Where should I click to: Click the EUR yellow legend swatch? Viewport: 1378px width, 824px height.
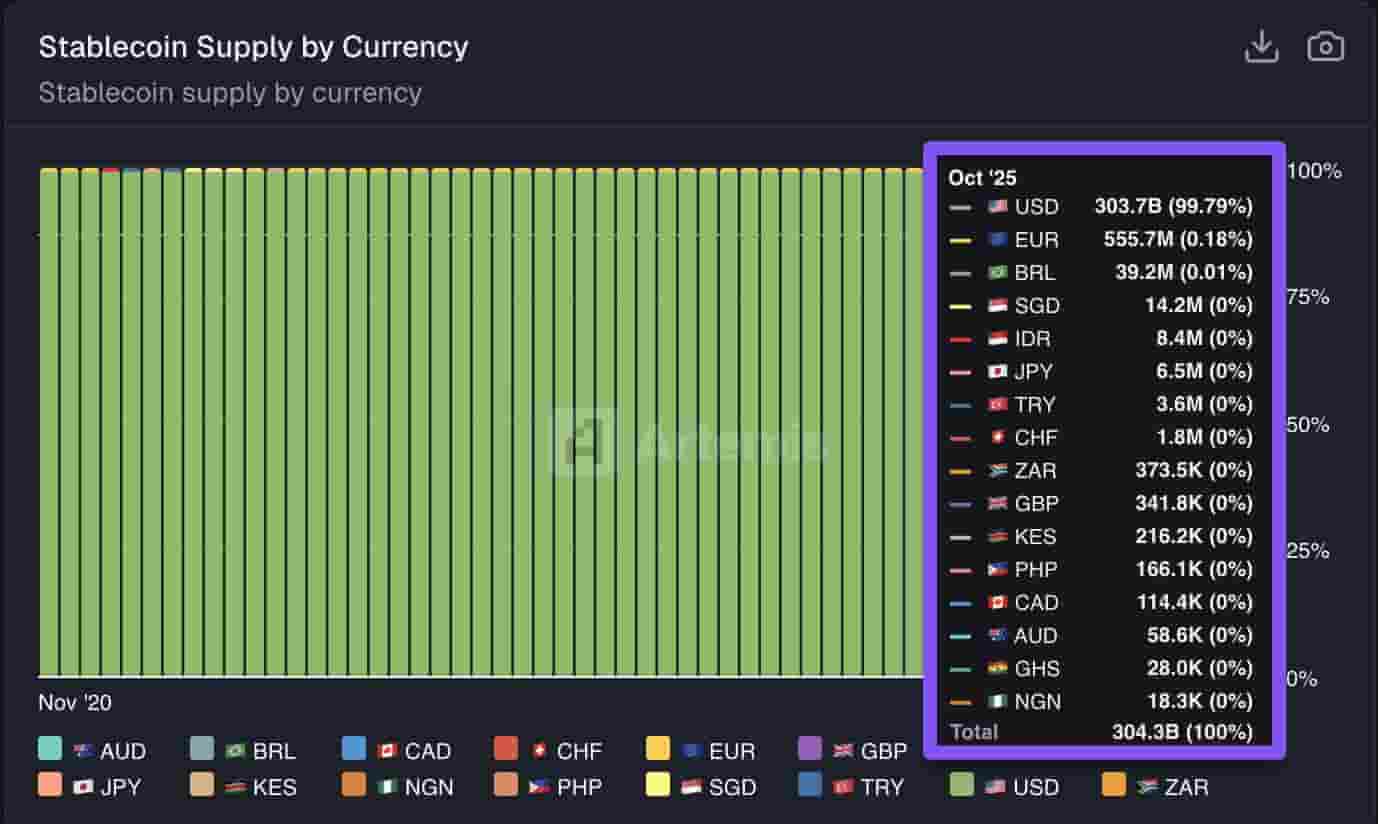pos(658,750)
